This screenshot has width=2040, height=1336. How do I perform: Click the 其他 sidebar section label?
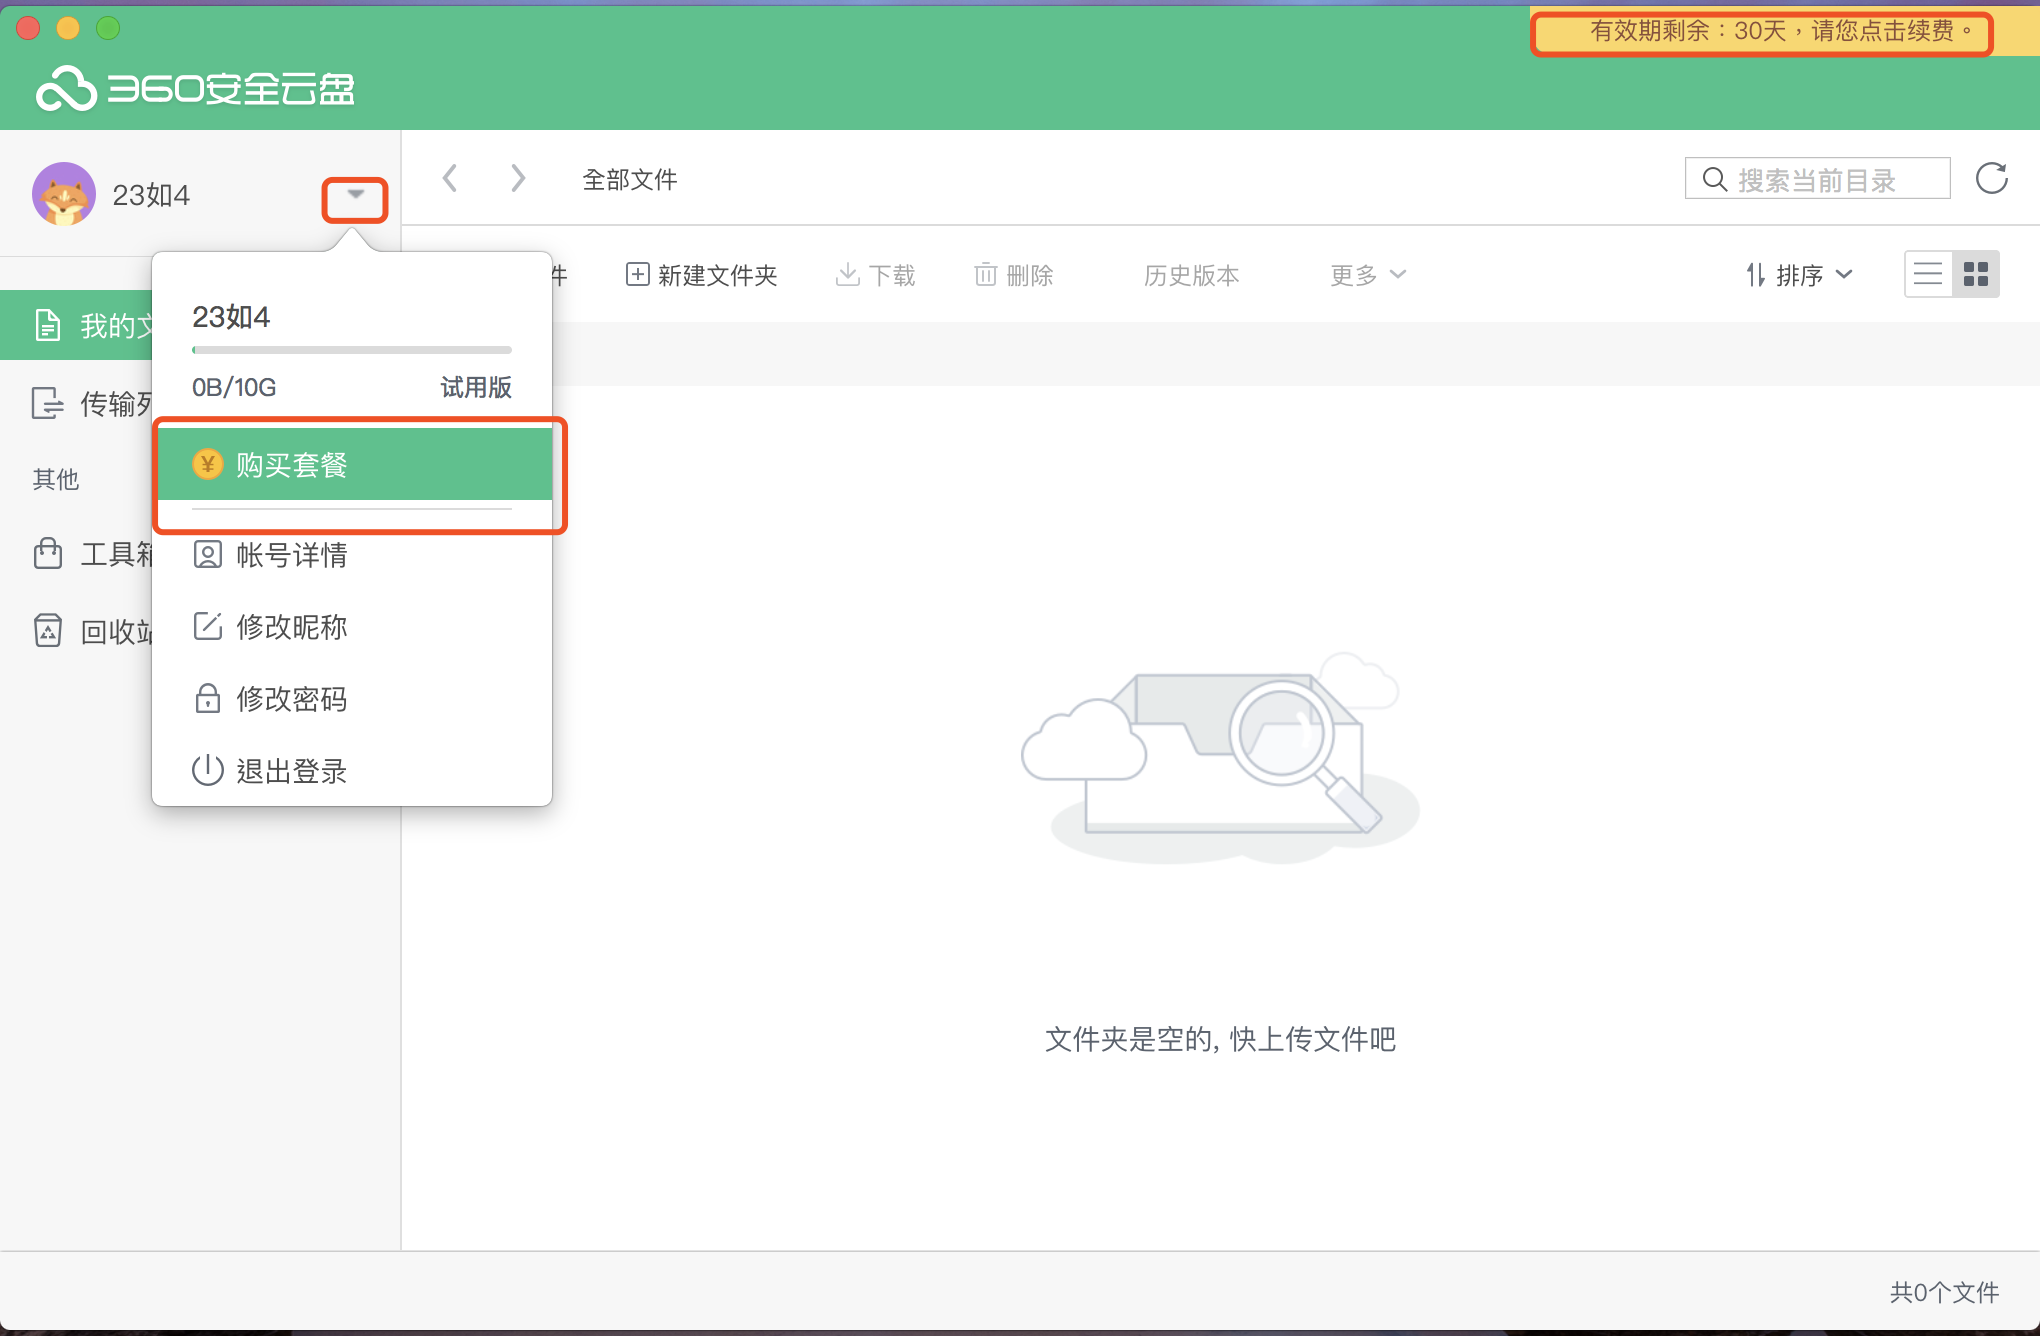(56, 479)
